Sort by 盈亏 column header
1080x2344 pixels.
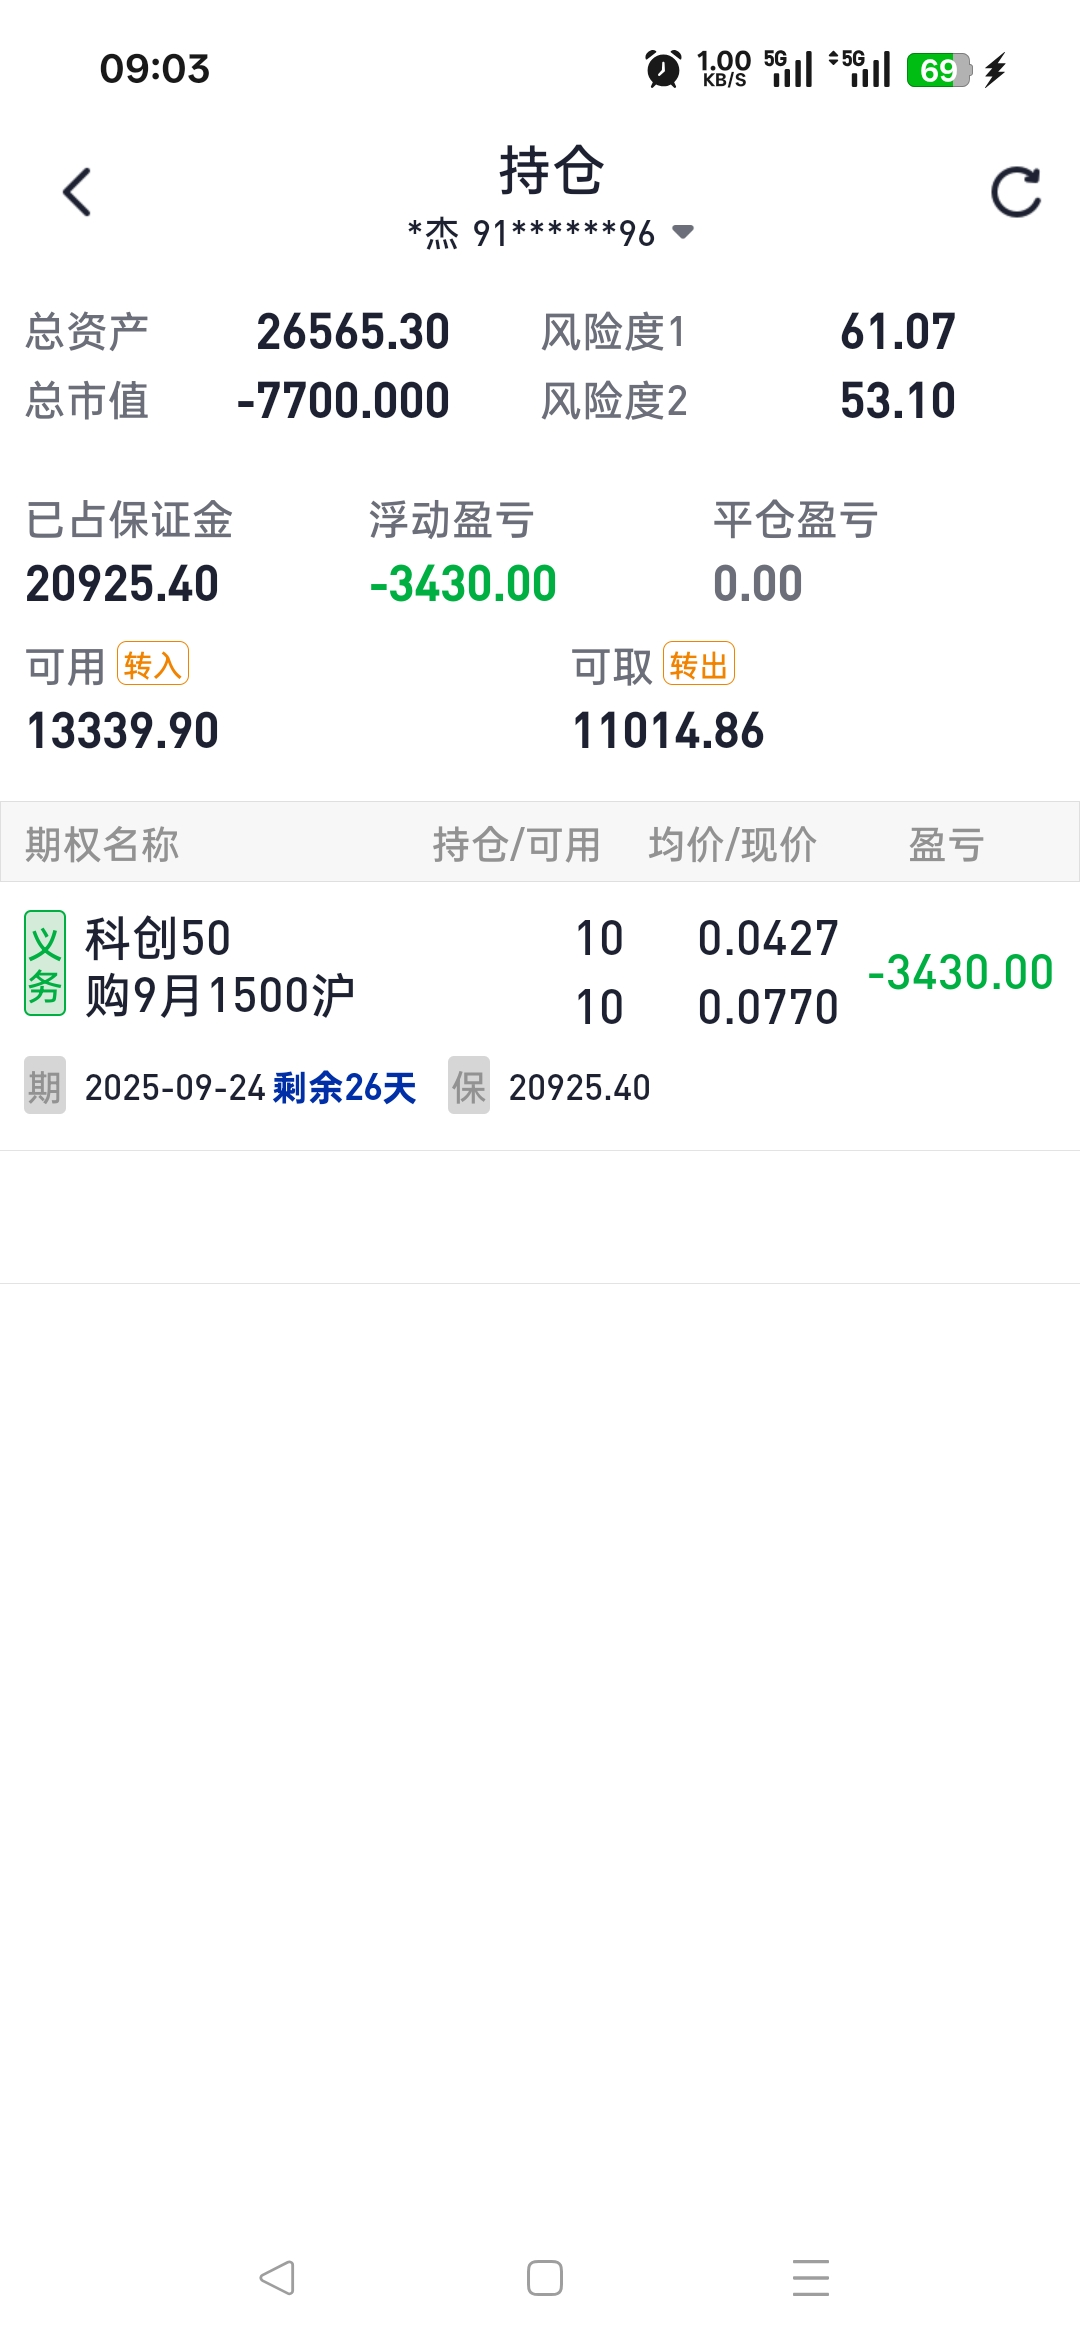pyautogui.click(x=945, y=844)
